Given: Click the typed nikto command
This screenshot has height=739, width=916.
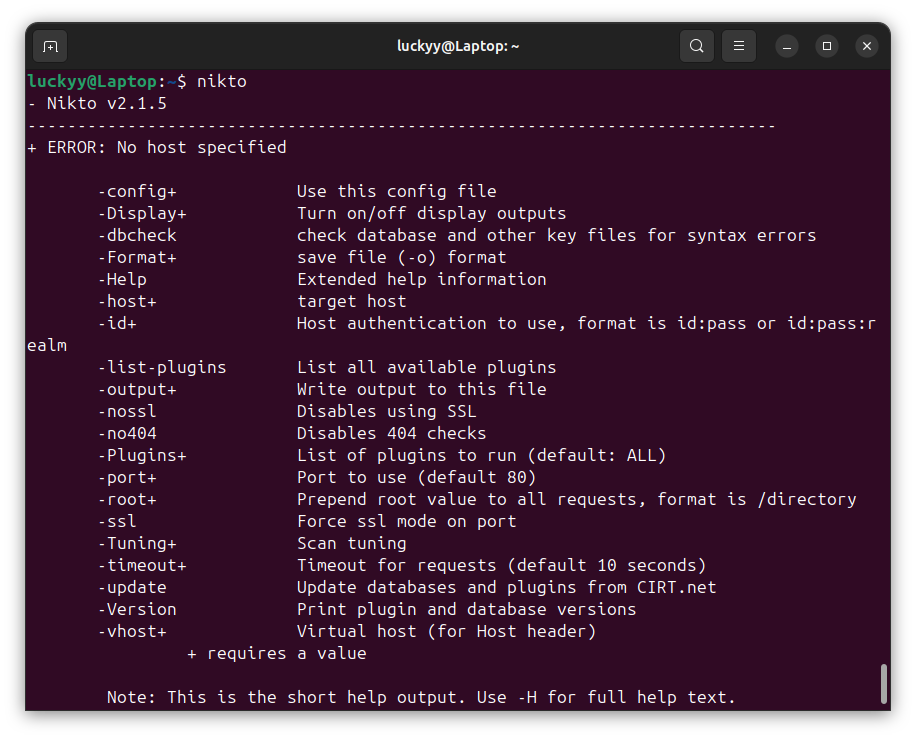Looking at the screenshot, I should [x=222, y=82].
